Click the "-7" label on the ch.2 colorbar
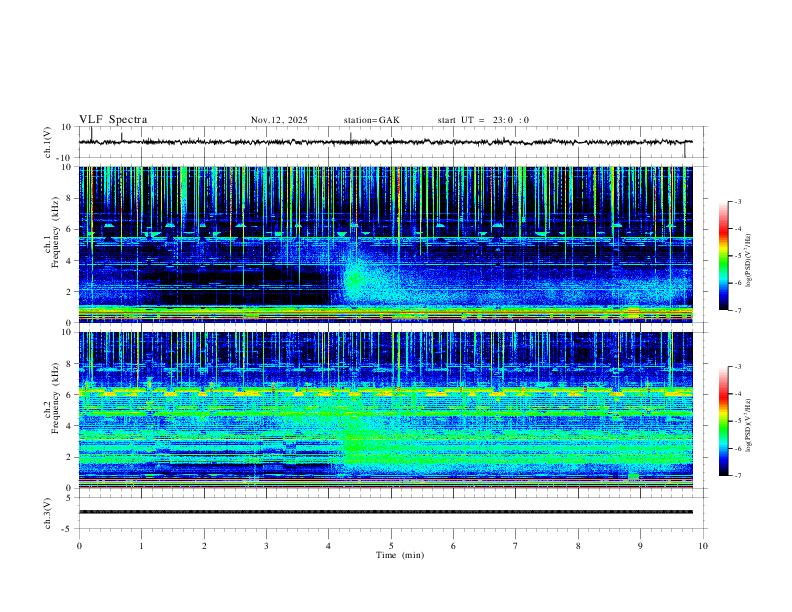 coord(738,476)
